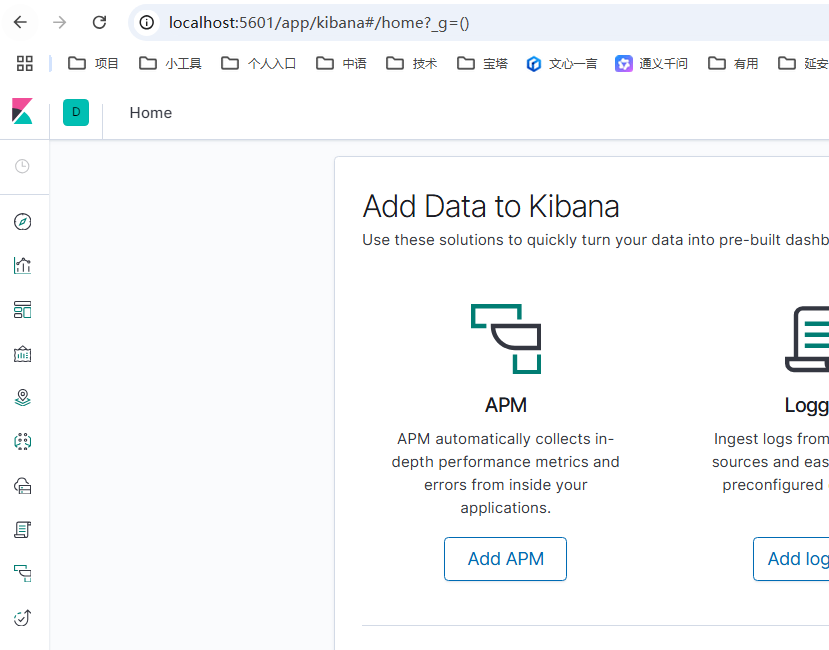The height and width of the screenshot is (650, 829).
Task: Open Uptime from the sidebar
Action: click(23, 618)
